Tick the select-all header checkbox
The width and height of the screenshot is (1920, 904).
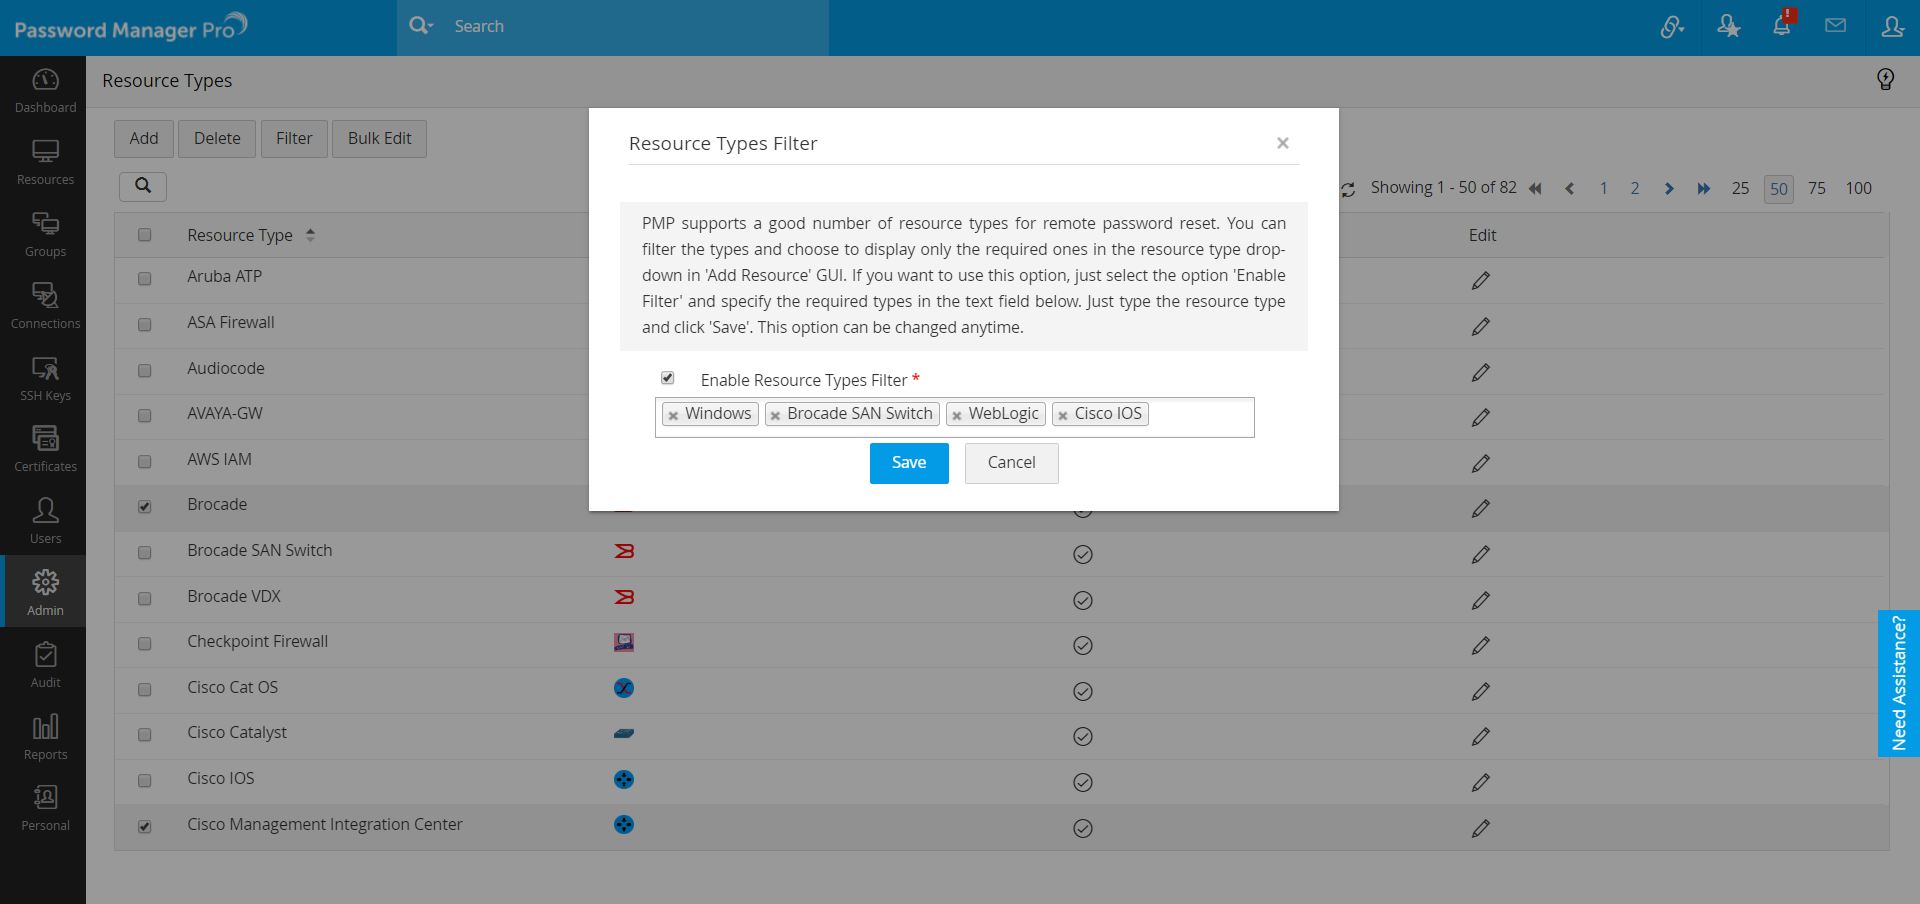click(145, 235)
